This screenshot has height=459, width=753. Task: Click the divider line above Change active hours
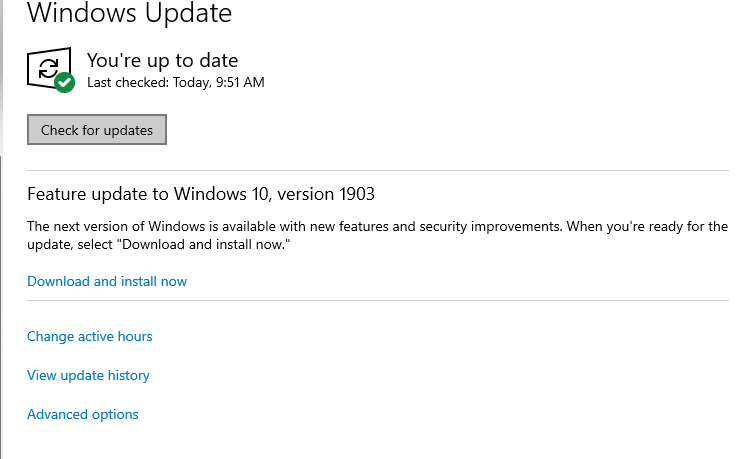coord(377,300)
